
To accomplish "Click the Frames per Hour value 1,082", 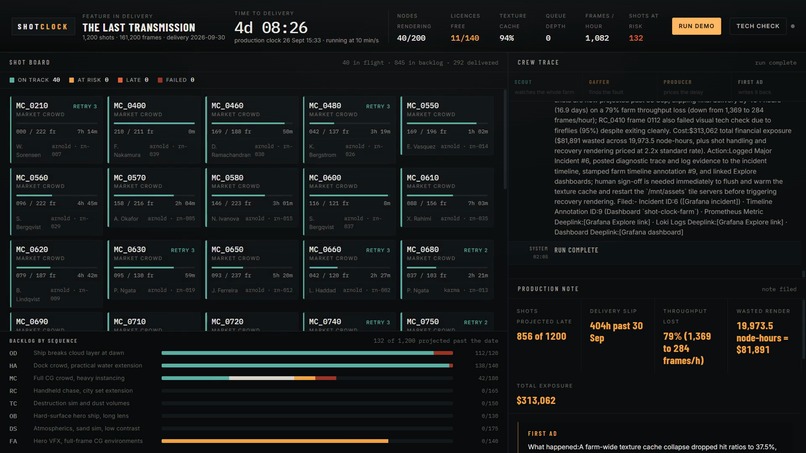I will tap(597, 38).
